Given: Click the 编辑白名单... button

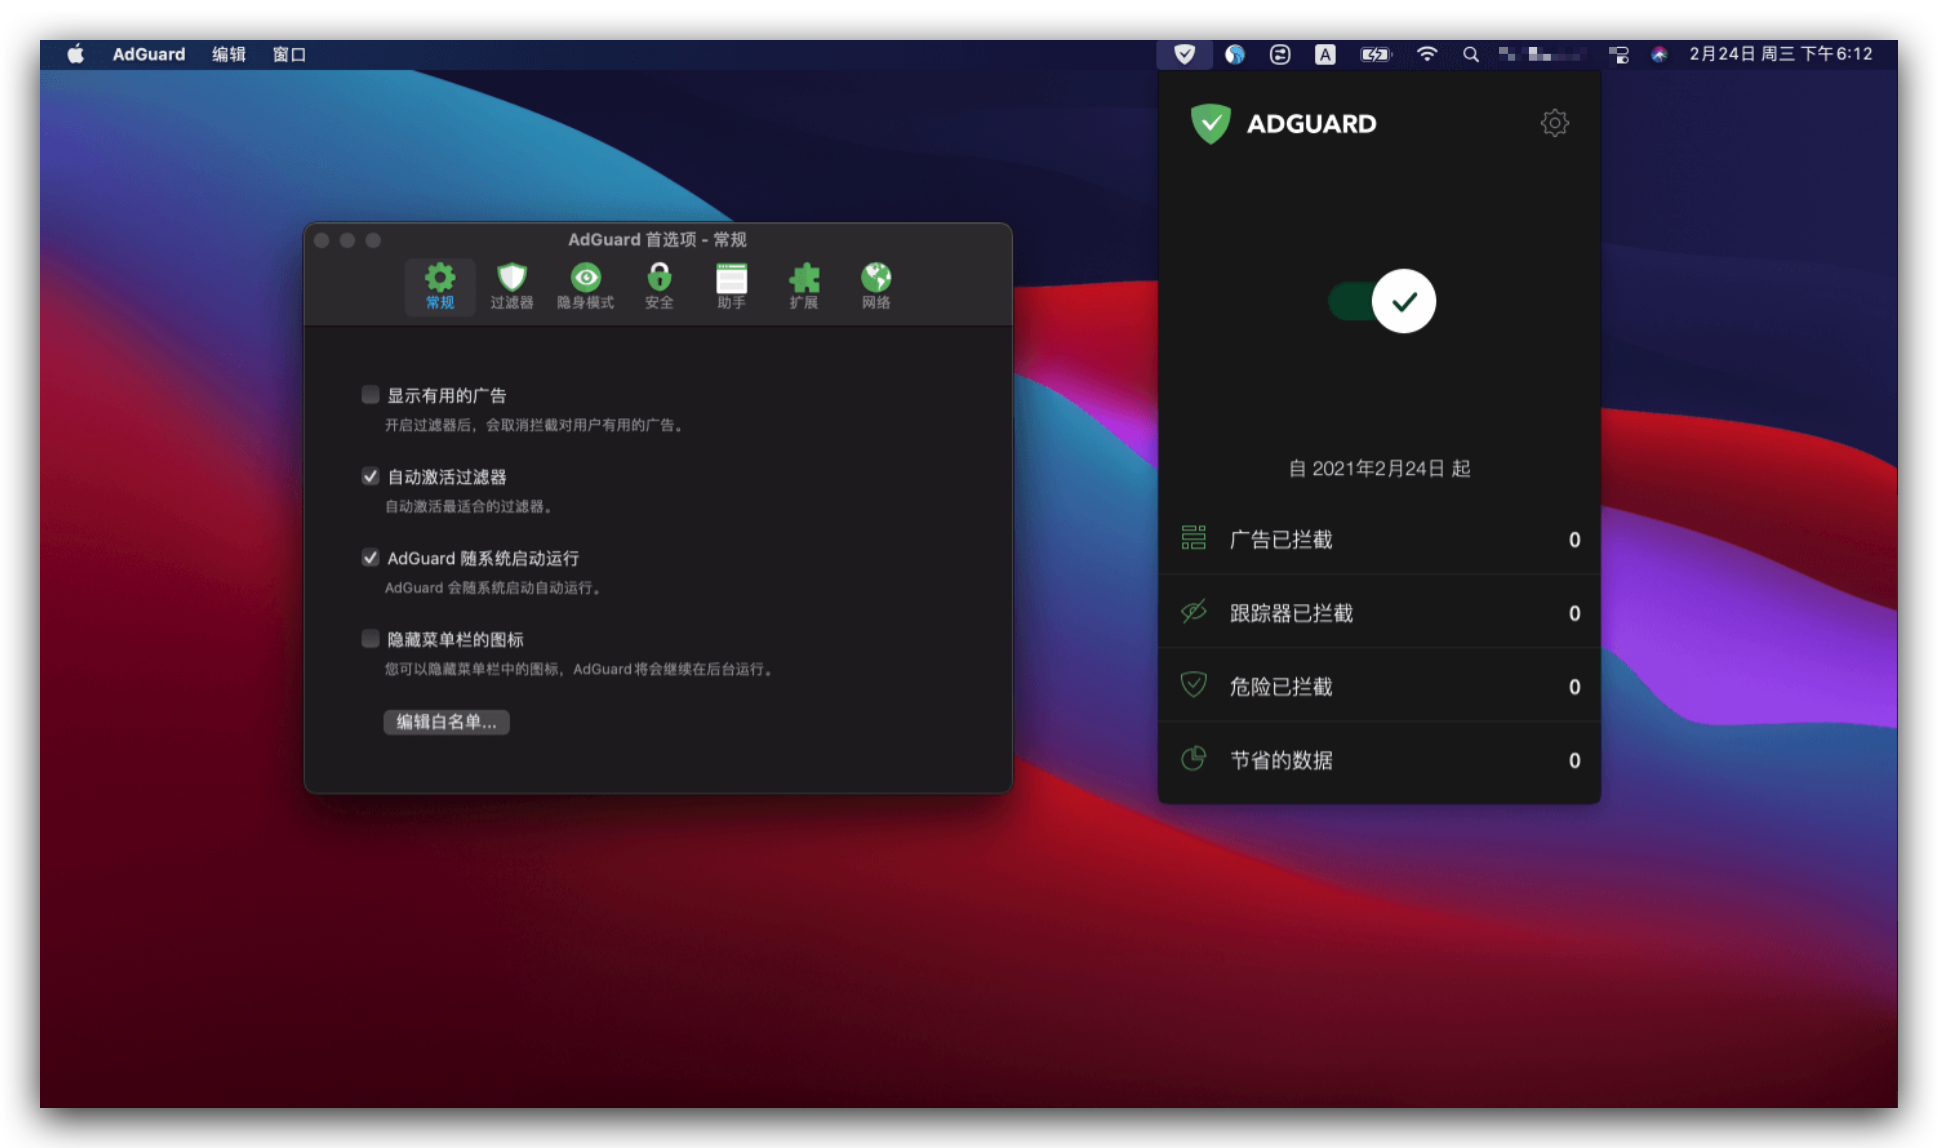Looking at the screenshot, I should coord(446,722).
